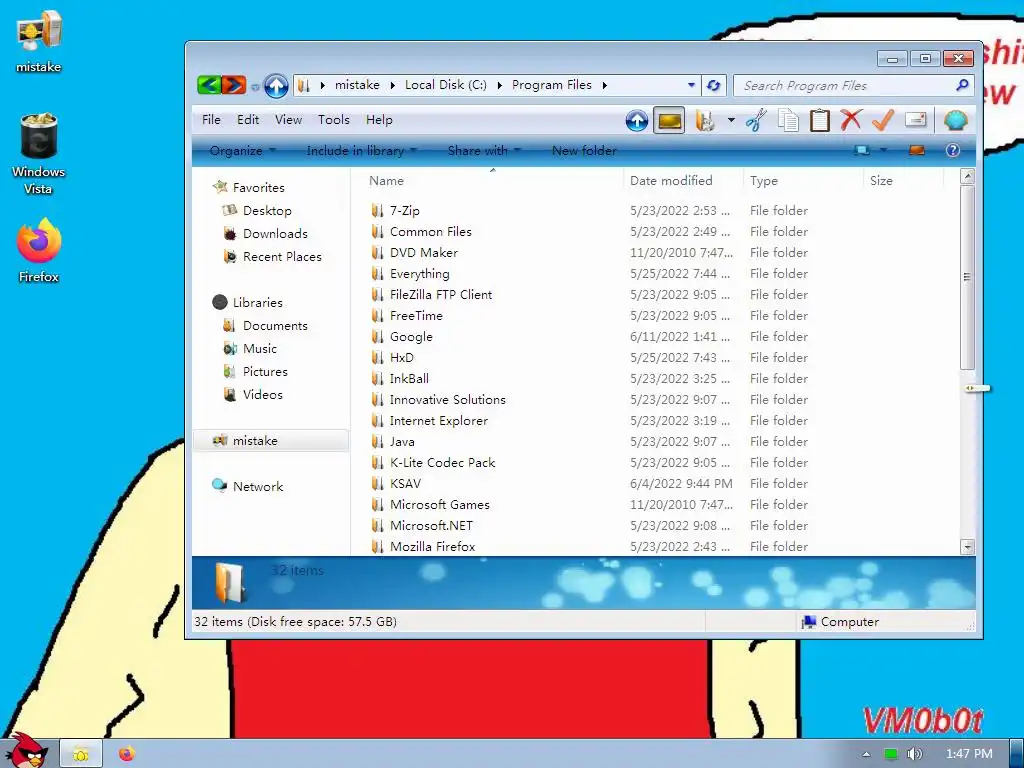Image resolution: width=1024 pixels, height=768 pixels.
Task: Click the orange checkmark Properties icon
Action: [883, 120]
